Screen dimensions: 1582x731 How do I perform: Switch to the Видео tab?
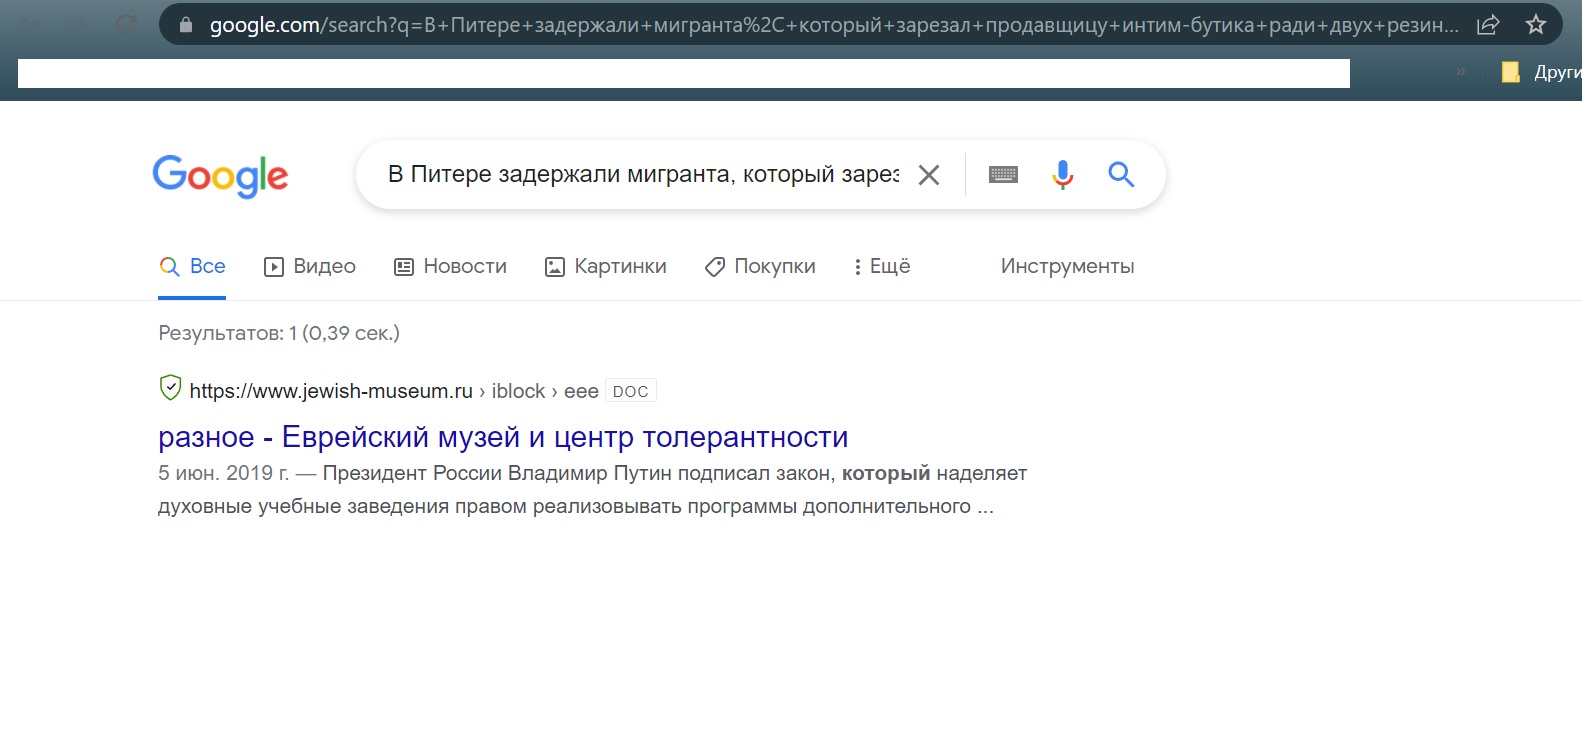310,267
